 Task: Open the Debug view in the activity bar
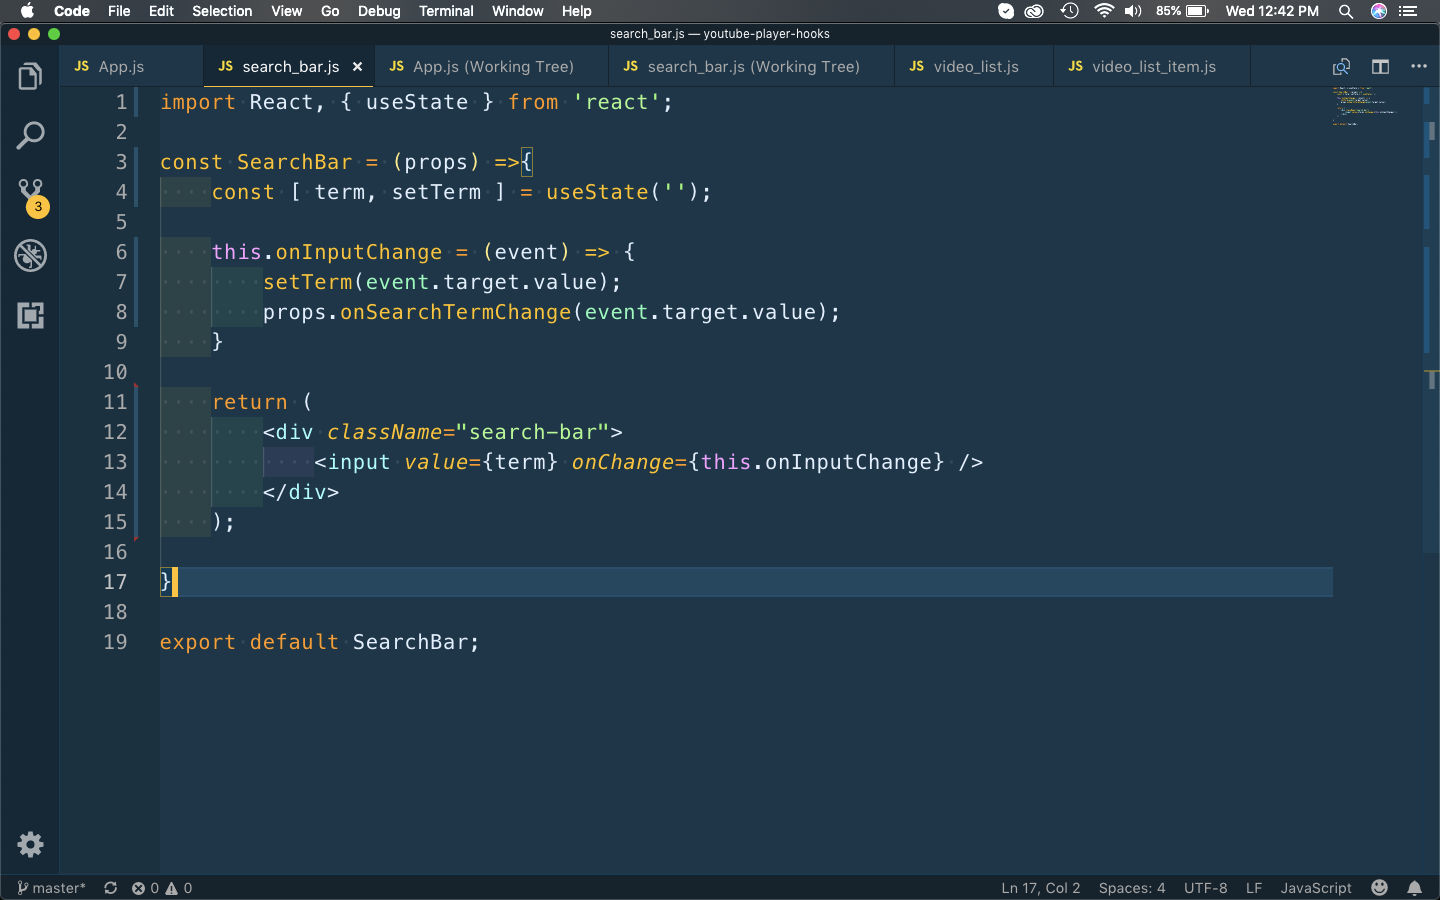tap(30, 256)
